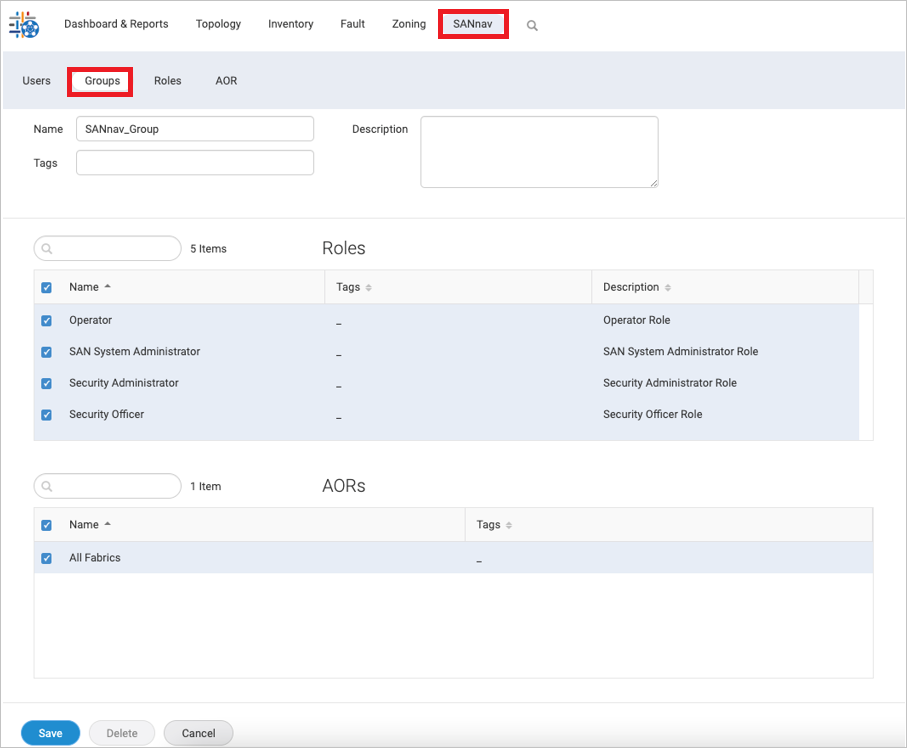Click the Description box resize handle
907x748 pixels.
pyautogui.click(x=654, y=183)
